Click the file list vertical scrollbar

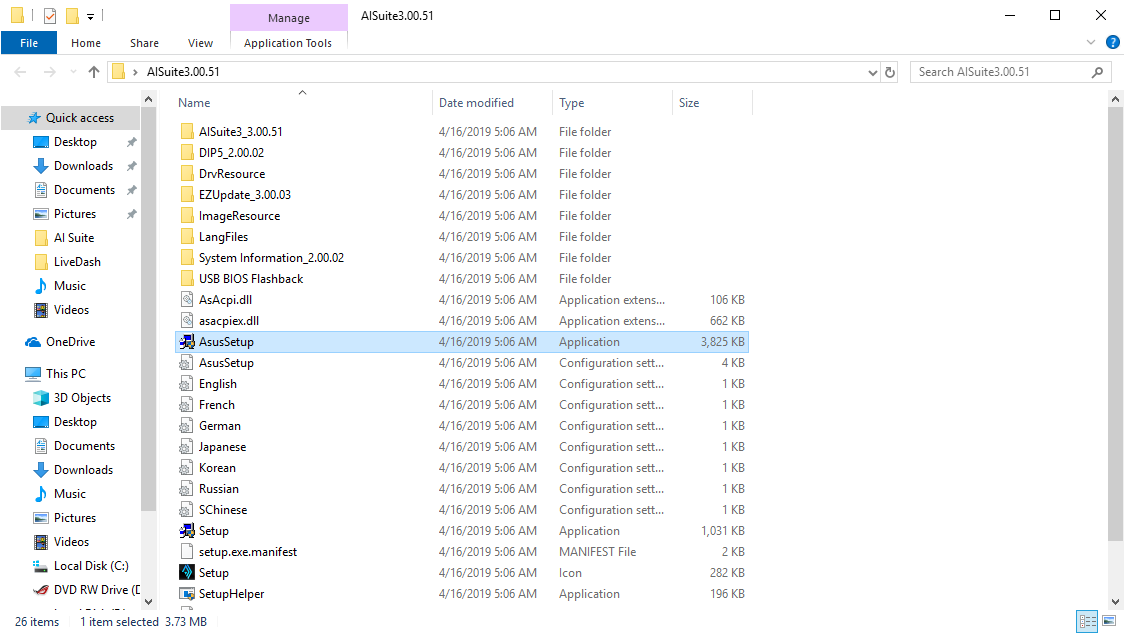point(1115,323)
